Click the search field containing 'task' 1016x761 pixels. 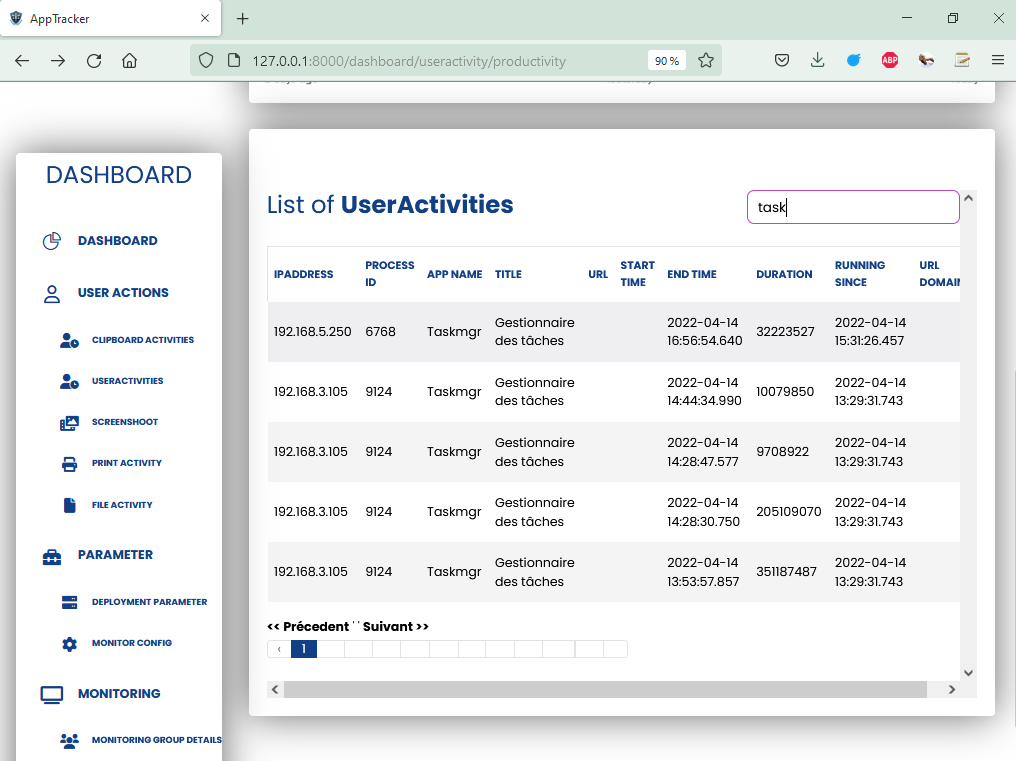[x=852, y=207]
